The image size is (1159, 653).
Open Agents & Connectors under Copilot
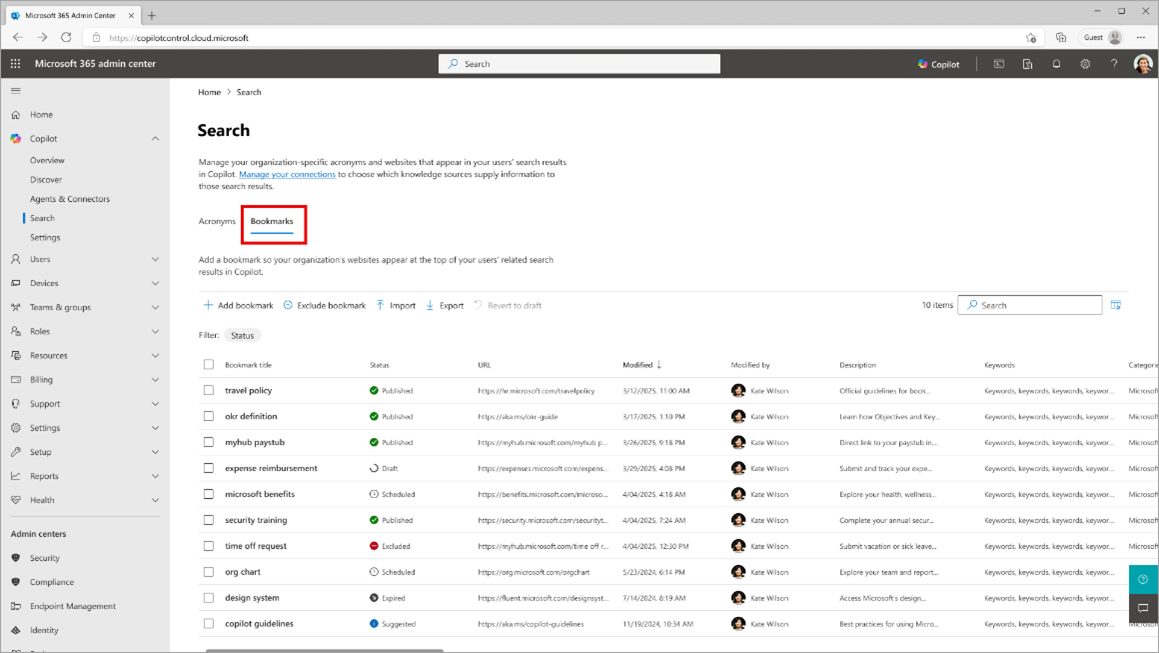[x=69, y=199]
